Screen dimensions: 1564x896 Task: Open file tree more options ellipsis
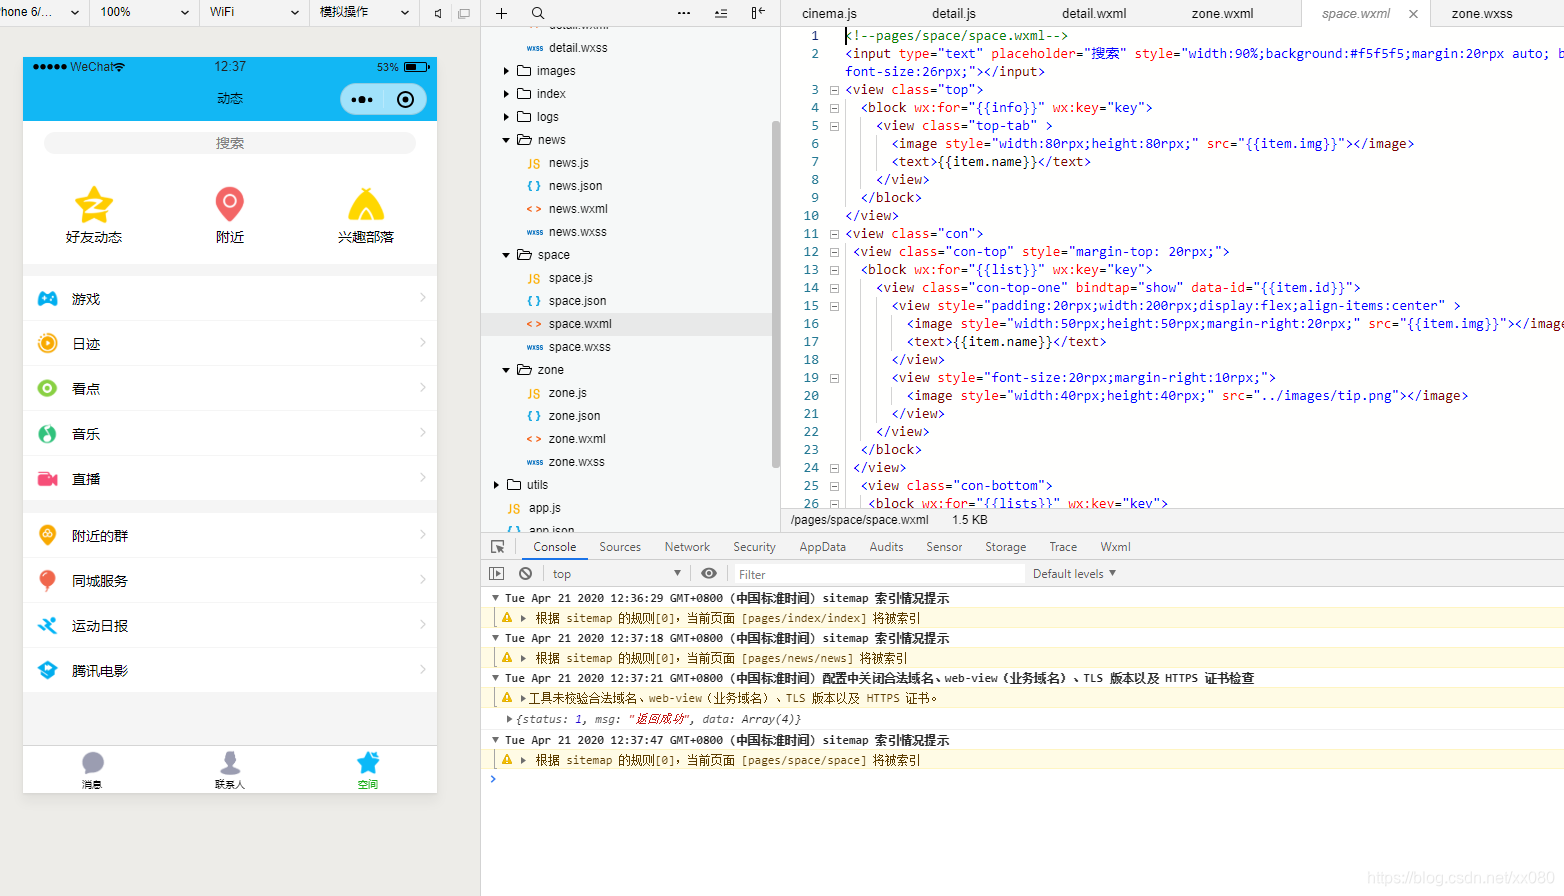coord(684,13)
